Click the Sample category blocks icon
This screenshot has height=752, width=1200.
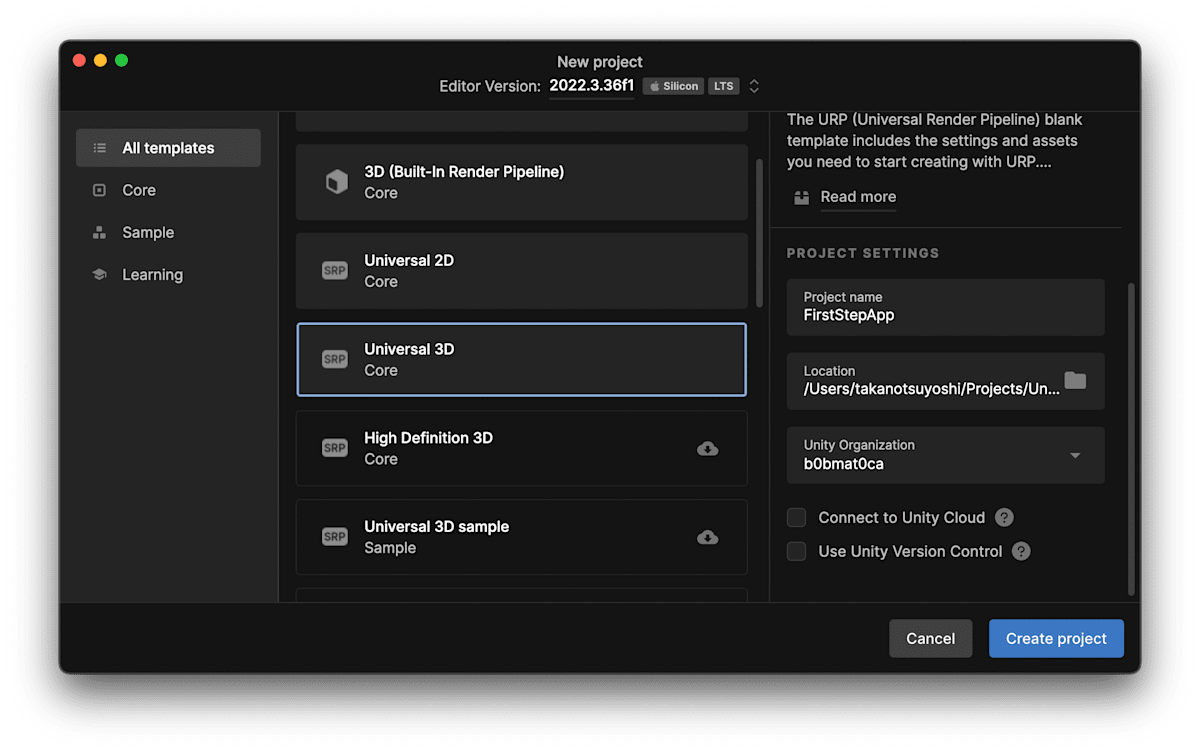coord(99,232)
